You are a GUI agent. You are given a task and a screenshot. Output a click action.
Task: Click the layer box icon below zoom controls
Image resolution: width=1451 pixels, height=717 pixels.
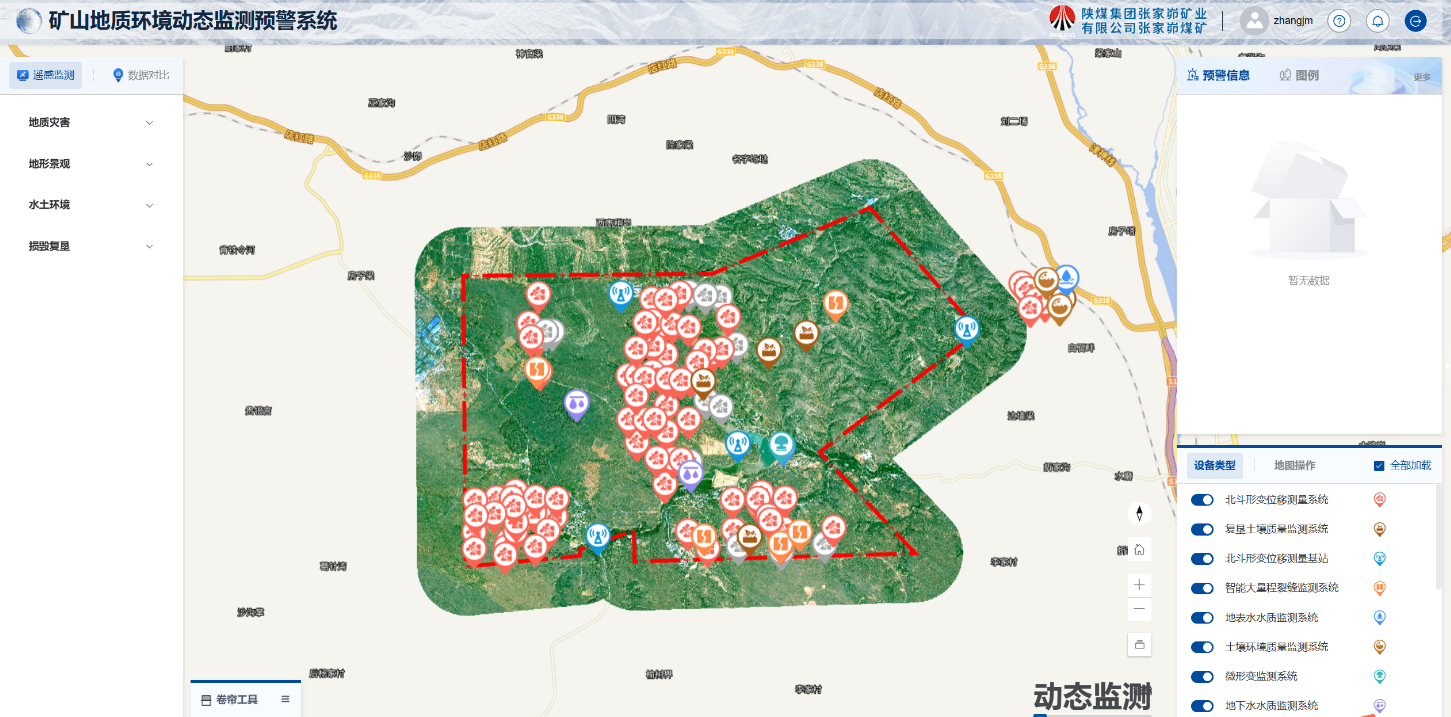pyautogui.click(x=1139, y=644)
